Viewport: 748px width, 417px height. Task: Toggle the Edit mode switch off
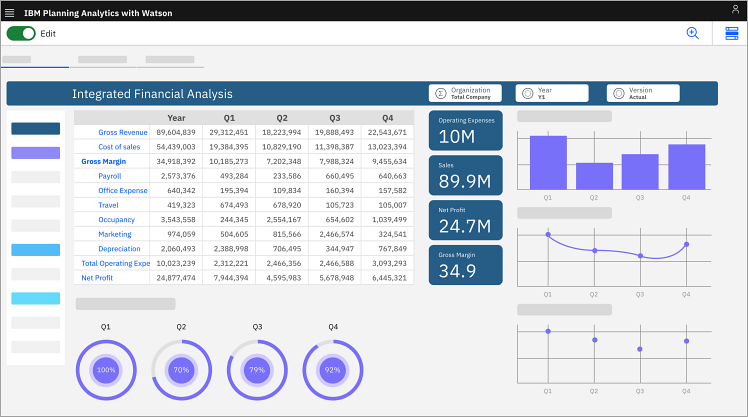pyautogui.click(x=21, y=33)
